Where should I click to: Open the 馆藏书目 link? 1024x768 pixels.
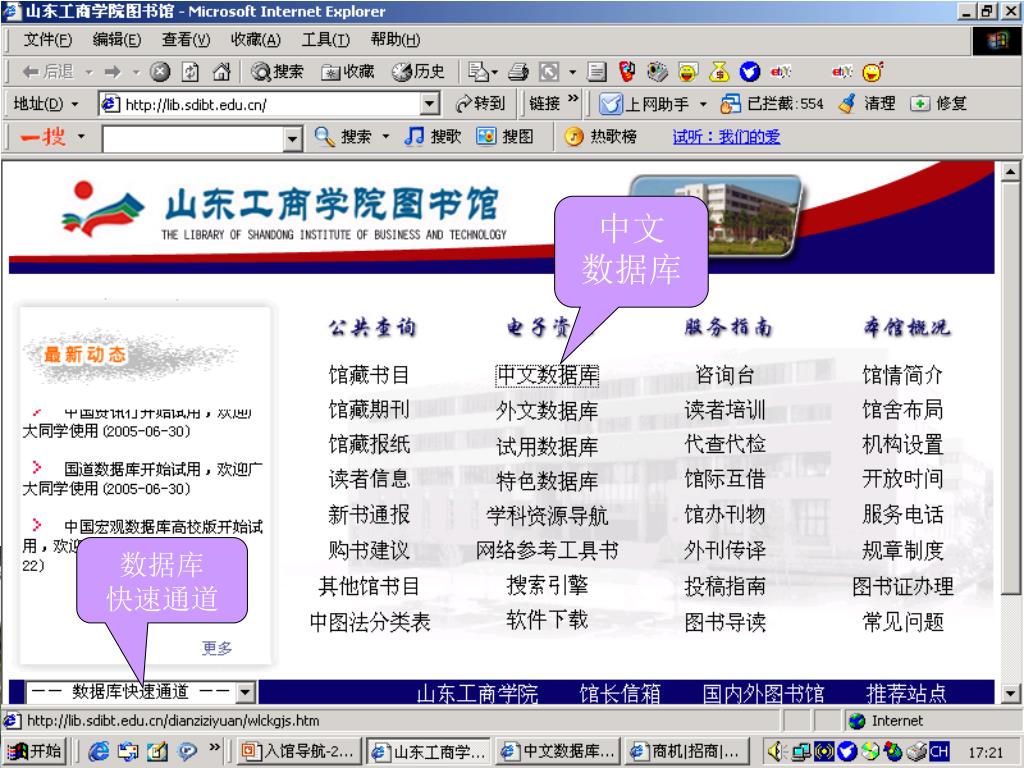click(x=369, y=375)
